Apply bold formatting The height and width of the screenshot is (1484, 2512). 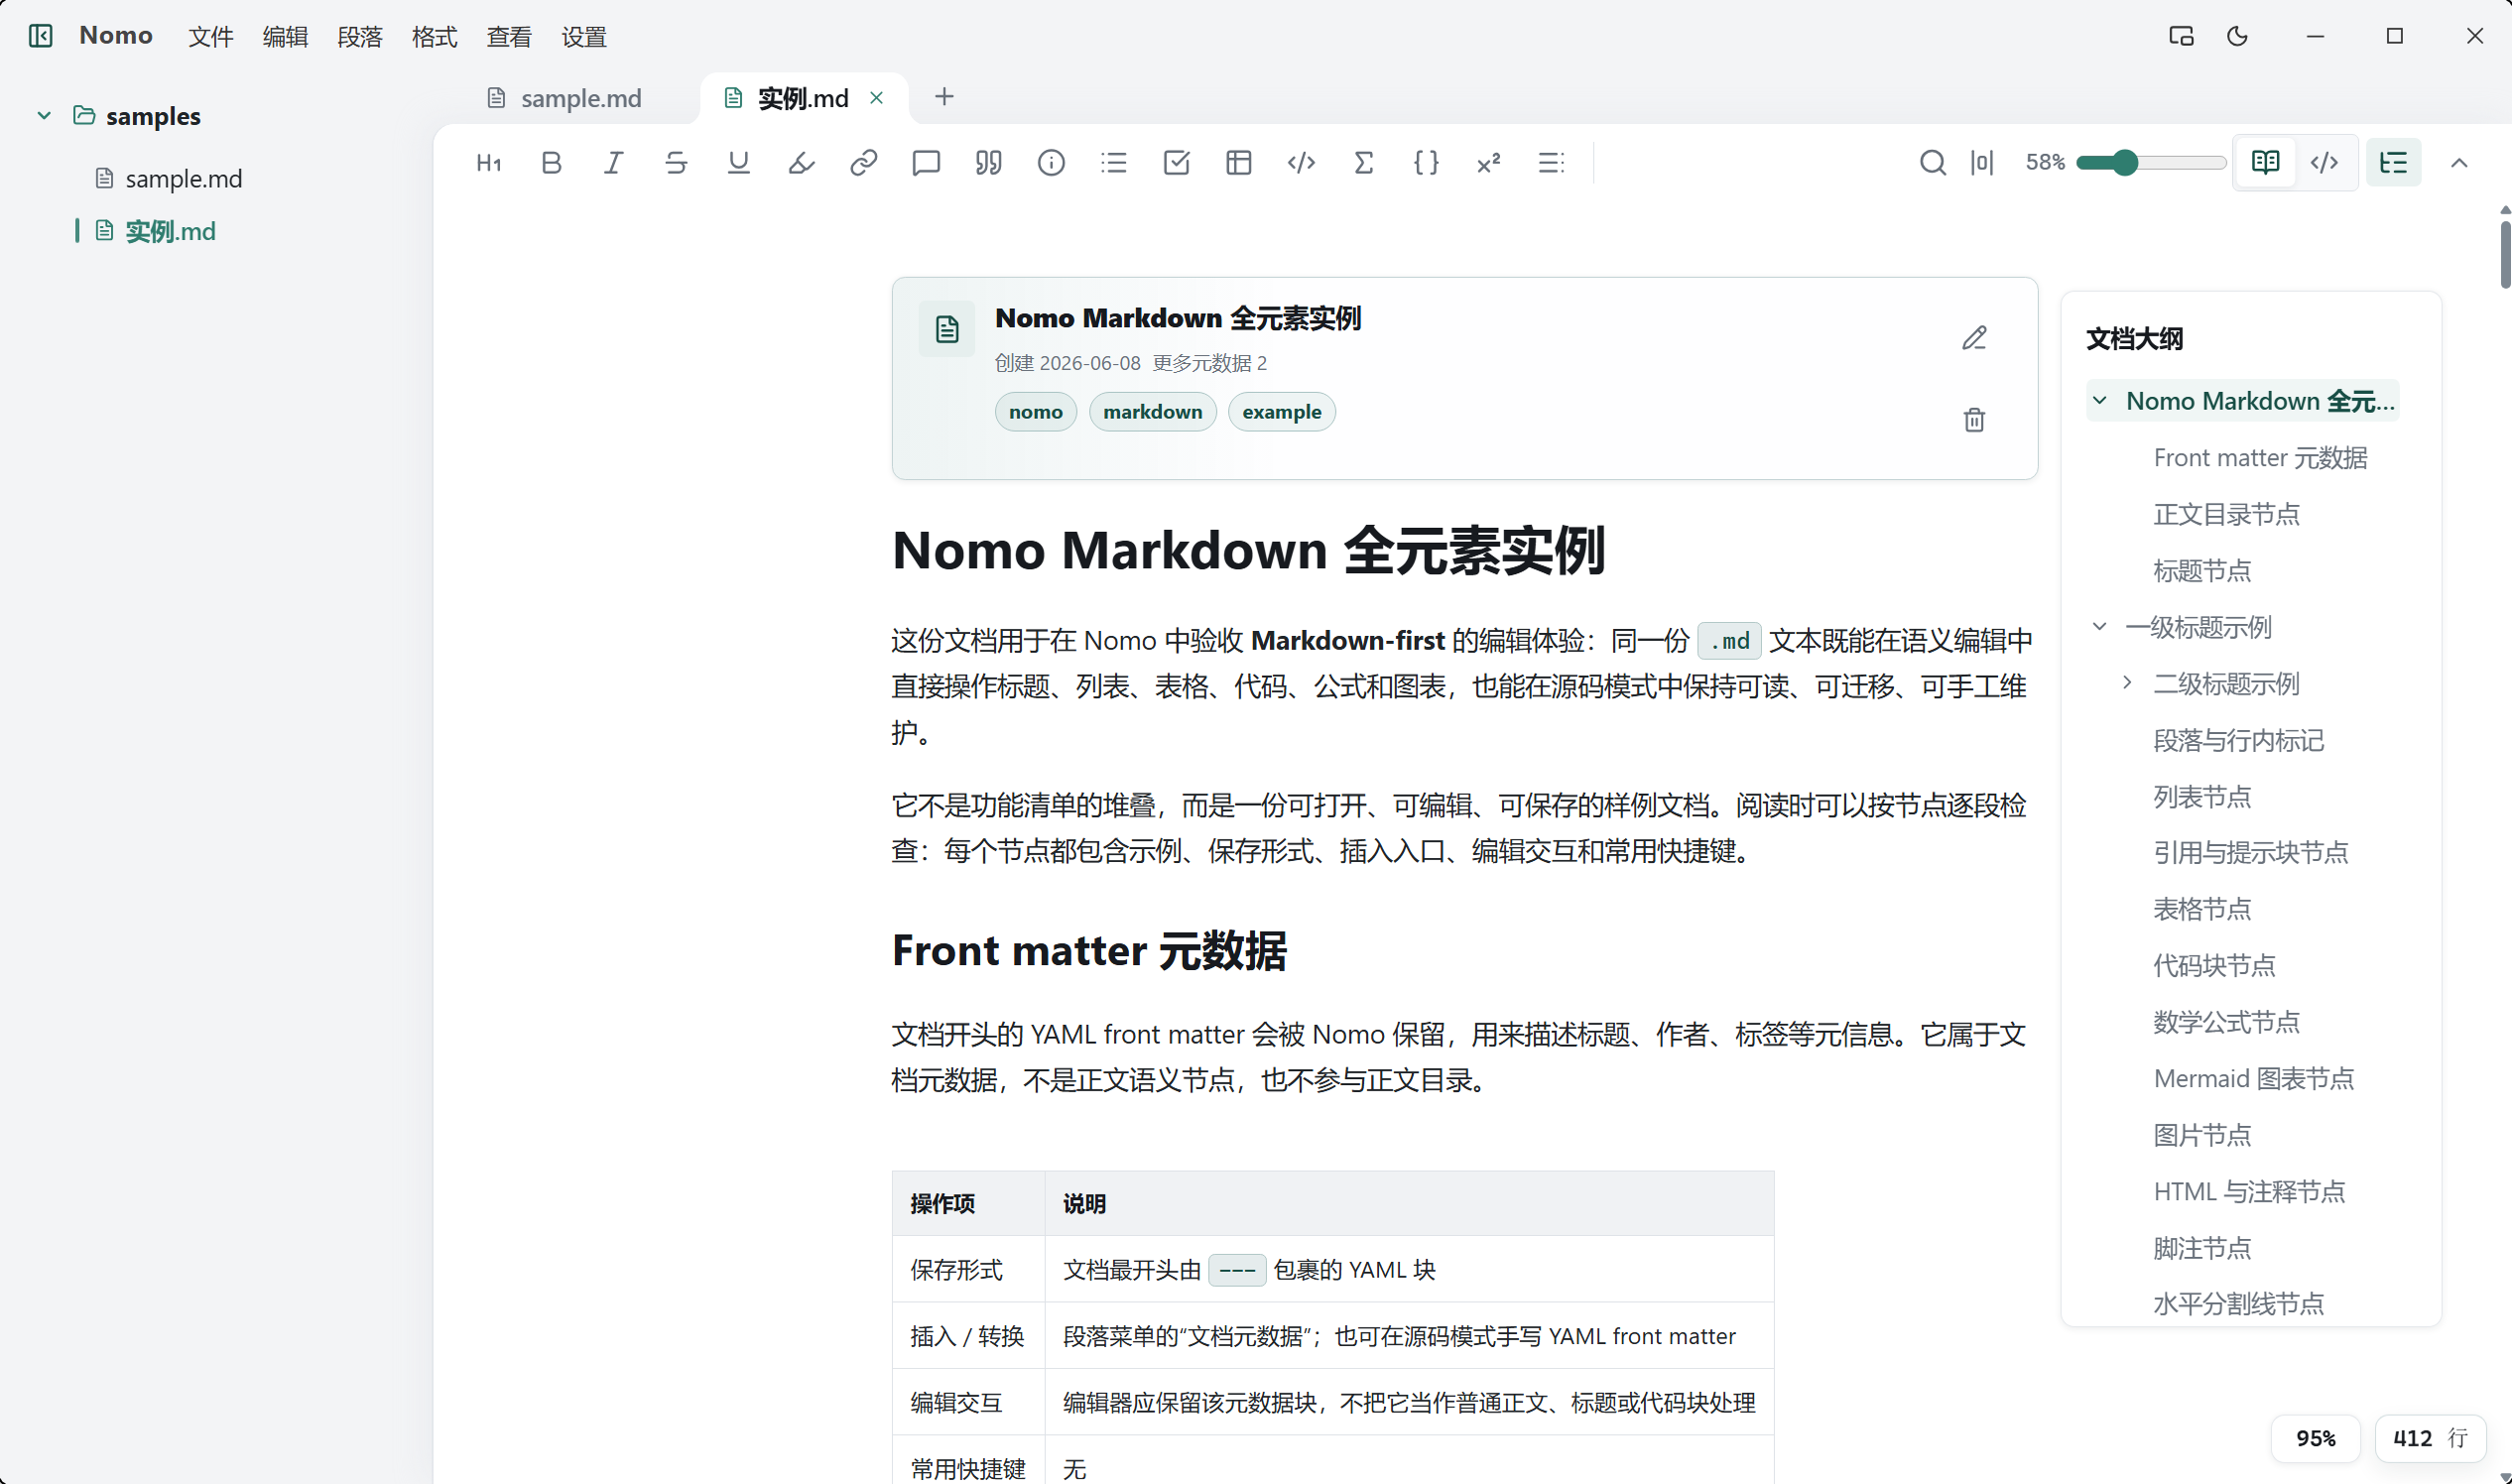click(x=551, y=163)
